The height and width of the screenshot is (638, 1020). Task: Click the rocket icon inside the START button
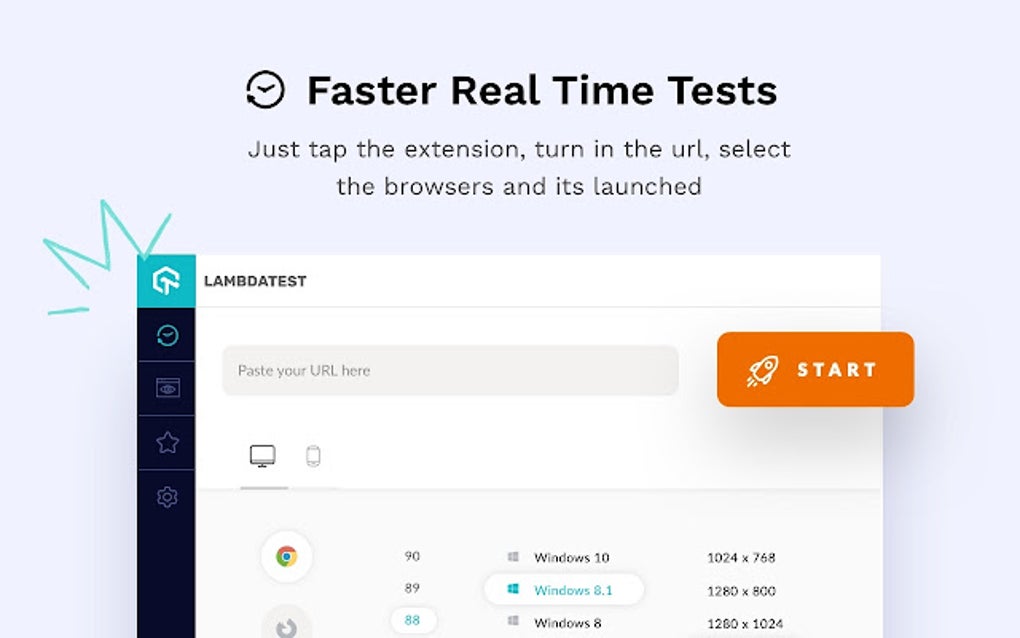(763, 369)
